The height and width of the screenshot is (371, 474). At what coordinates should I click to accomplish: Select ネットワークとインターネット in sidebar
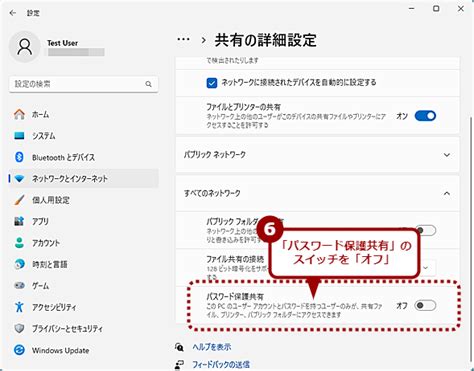pyautogui.click(x=84, y=179)
